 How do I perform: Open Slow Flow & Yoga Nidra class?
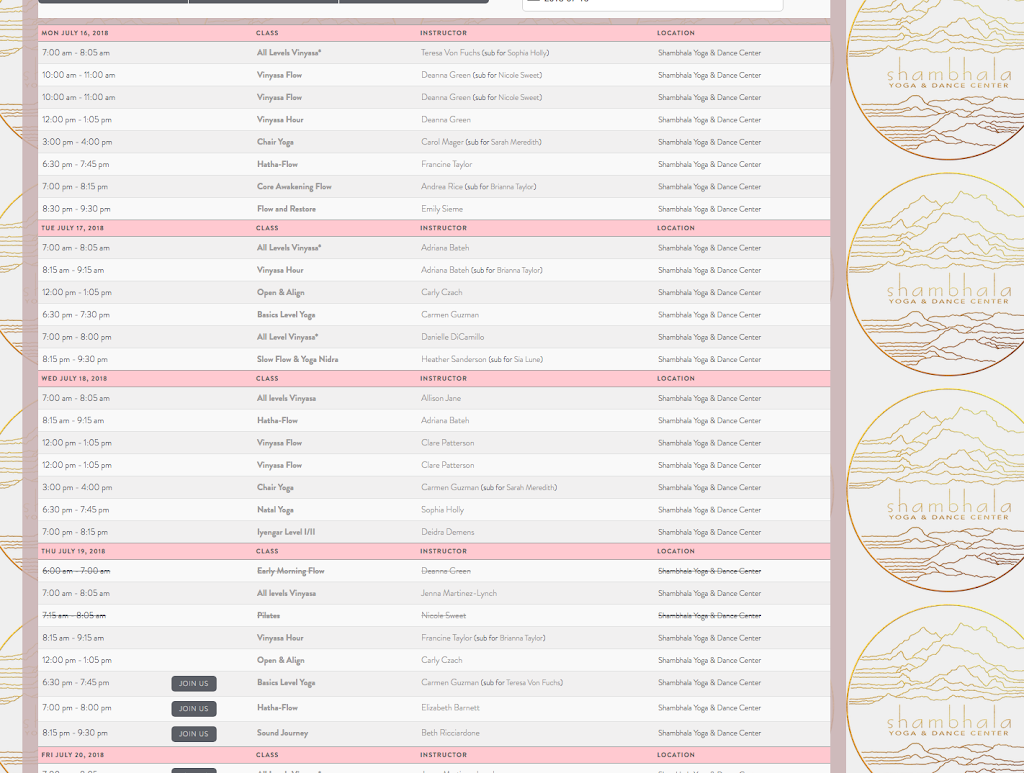click(x=297, y=359)
